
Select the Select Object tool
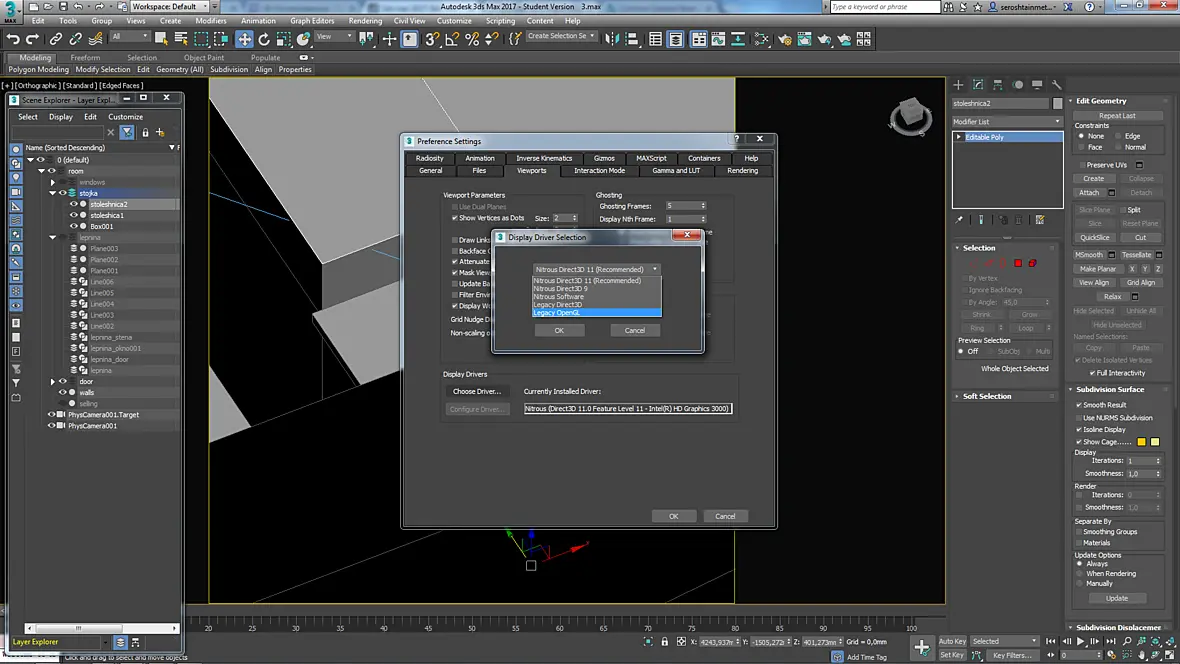click(x=161, y=38)
